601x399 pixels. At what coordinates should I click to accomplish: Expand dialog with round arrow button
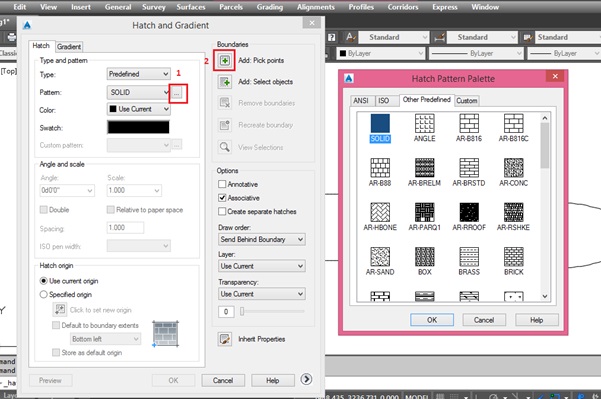tap(306, 379)
